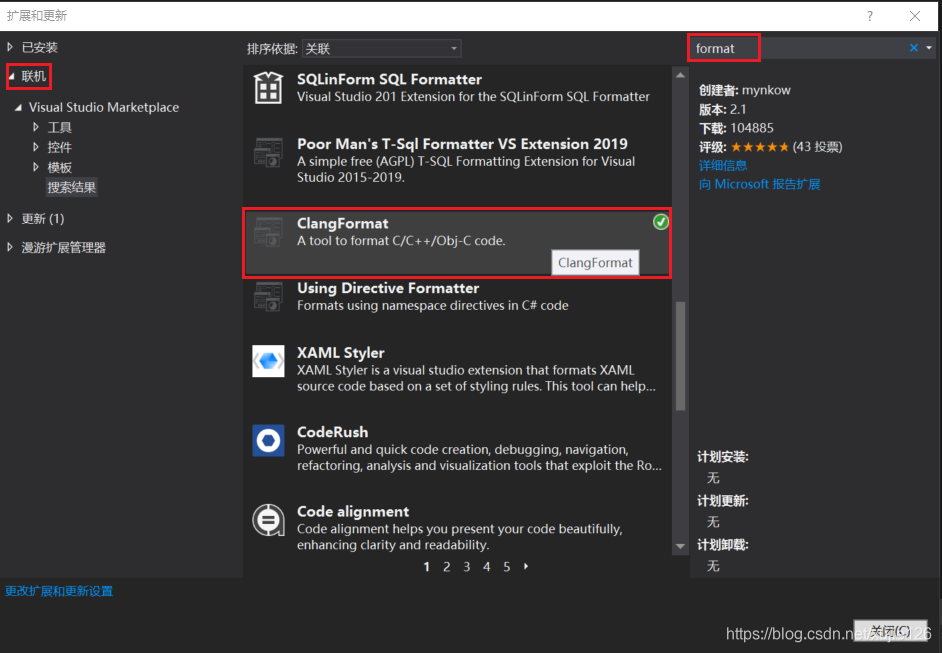Click the SQLinForm SQL Formatter extension icon
This screenshot has width=942, height=653.
(x=268, y=88)
